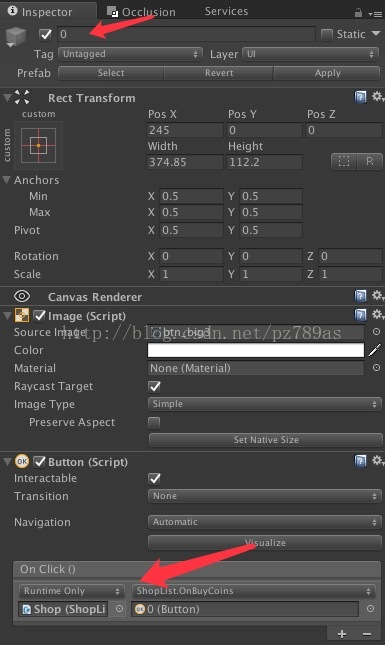385x645 pixels.
Task: Click the Prefab Apply button
Action: (x=327, y=73)
